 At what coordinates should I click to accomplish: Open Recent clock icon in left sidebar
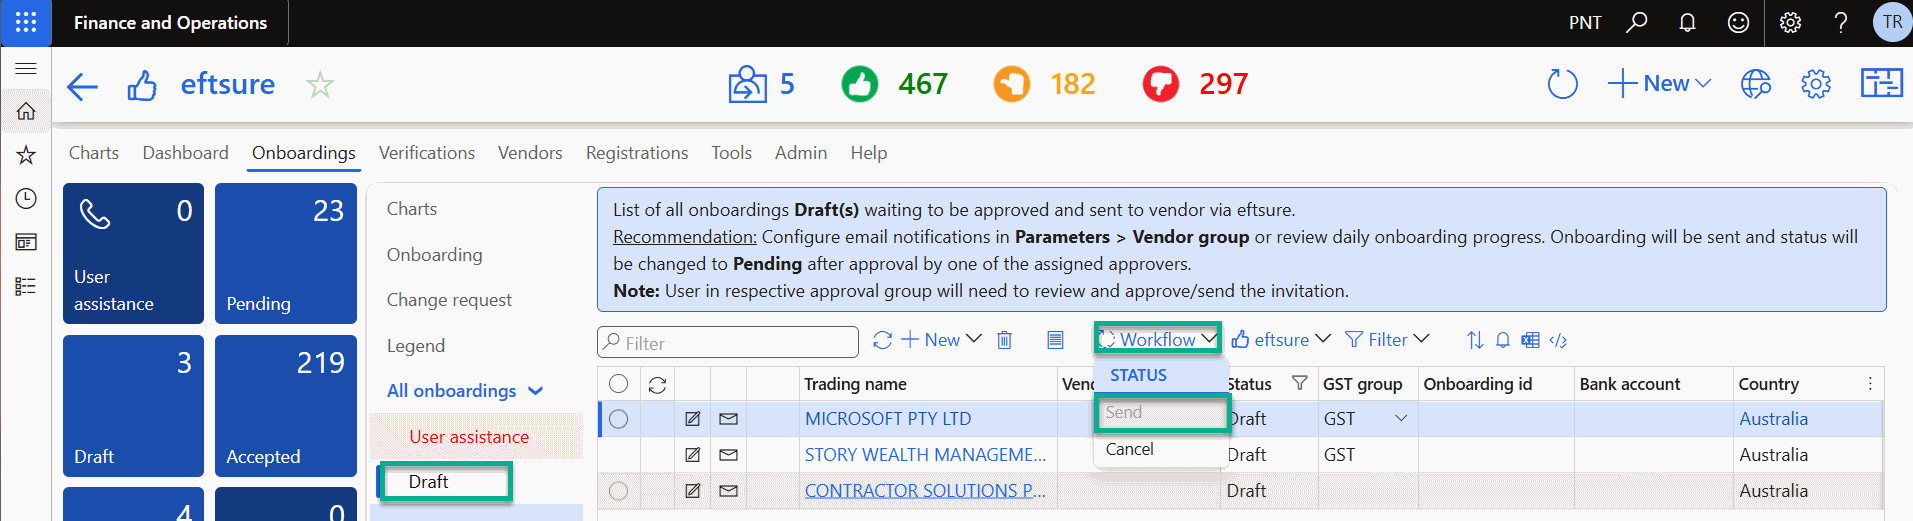(x=26, y=198)
